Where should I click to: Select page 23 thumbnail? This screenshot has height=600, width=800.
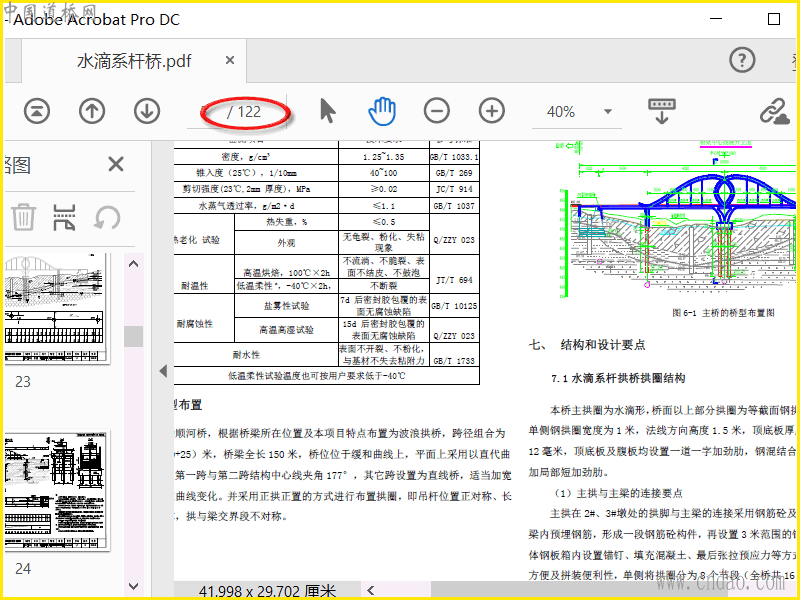click(x=57, y=308)
